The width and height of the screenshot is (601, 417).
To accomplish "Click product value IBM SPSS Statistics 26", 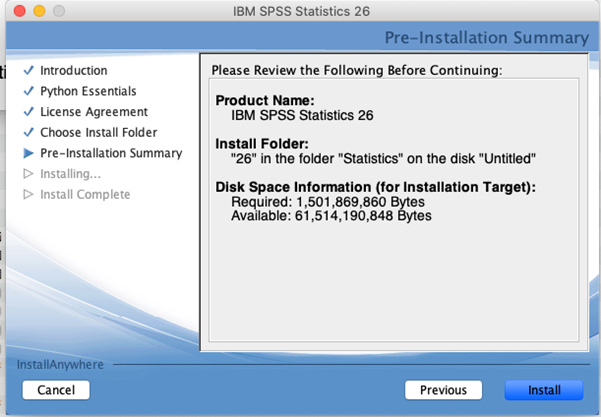I will [302, 115].
